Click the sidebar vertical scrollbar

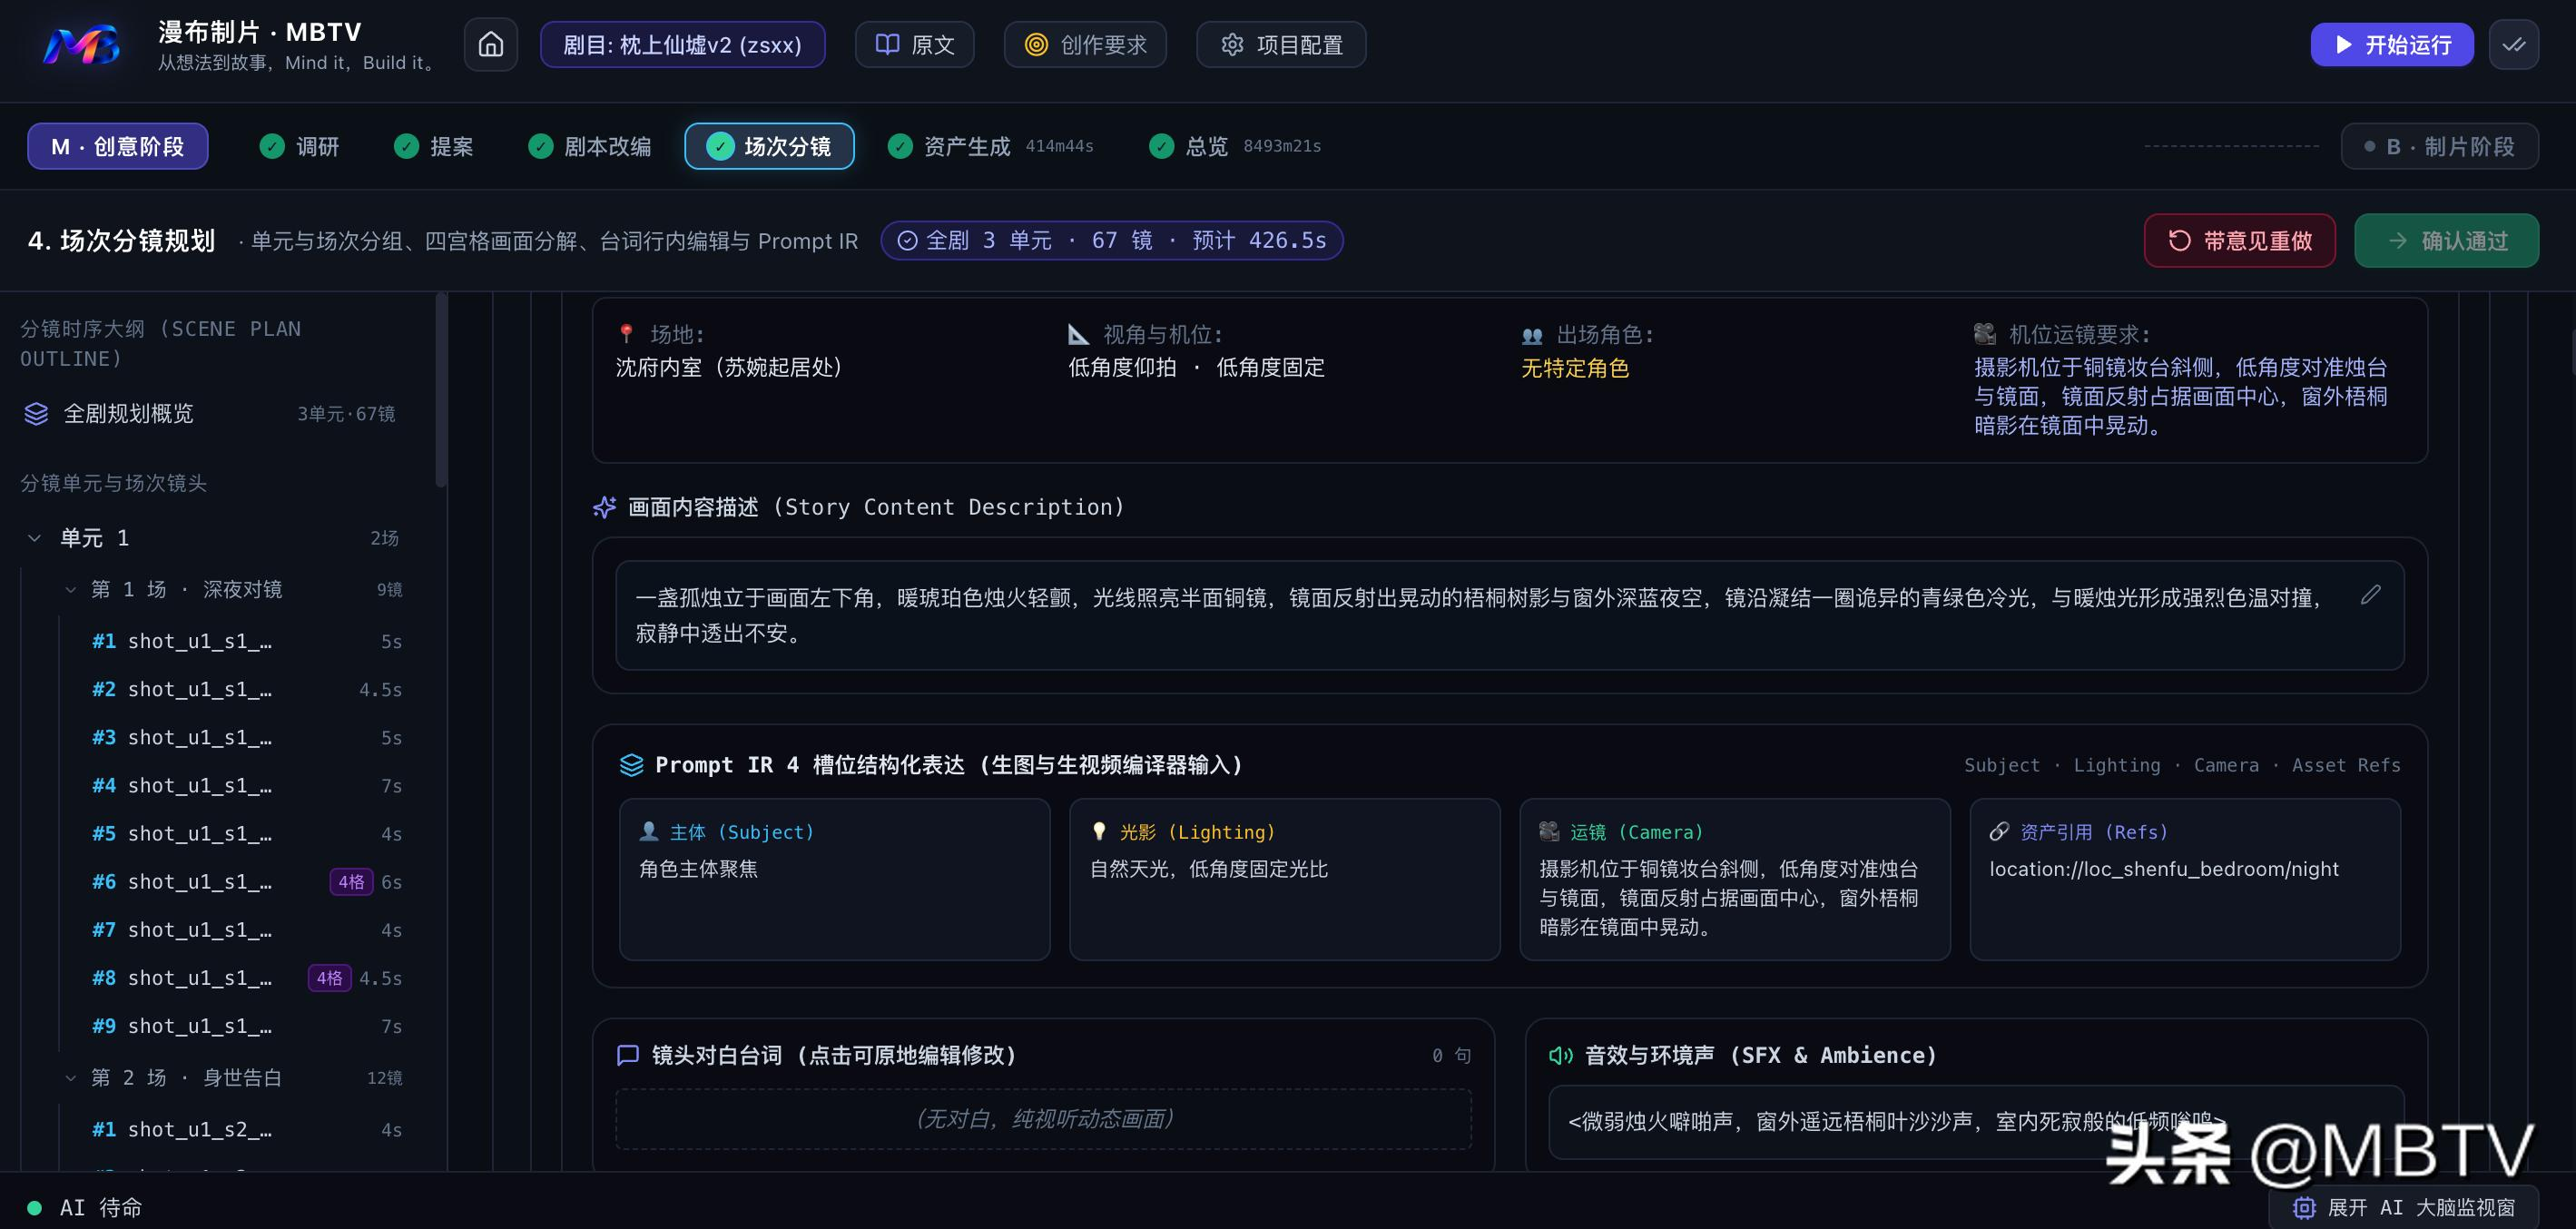(441, 390)
